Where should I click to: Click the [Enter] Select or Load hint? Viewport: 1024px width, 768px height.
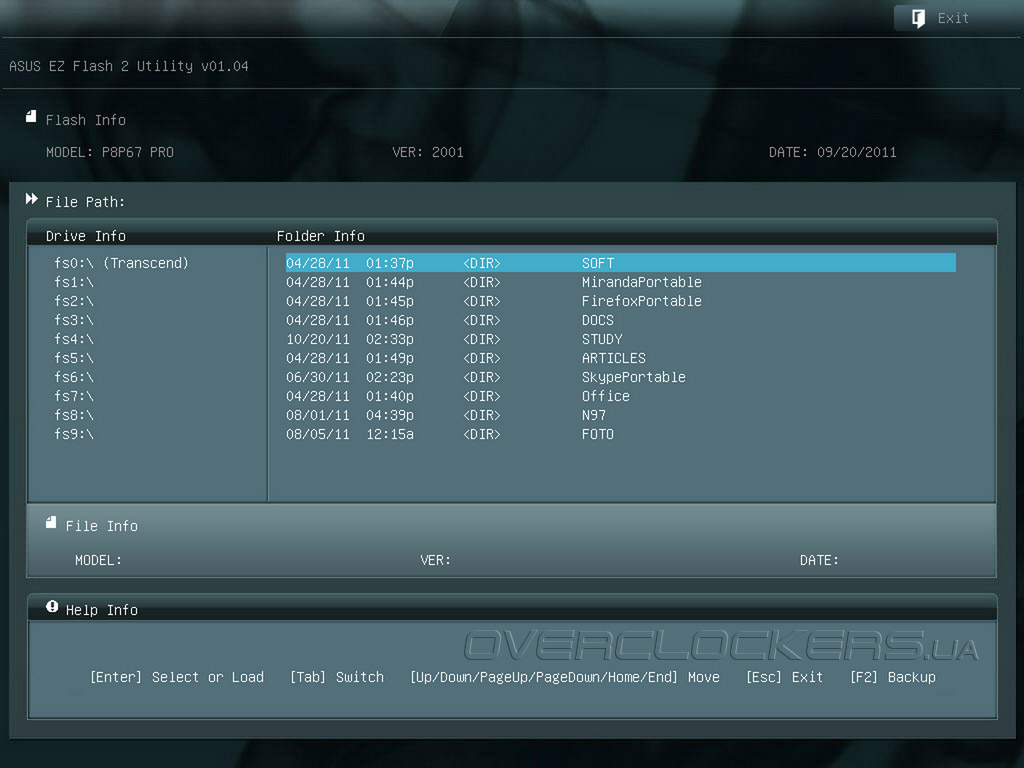(x=177, y=677)
